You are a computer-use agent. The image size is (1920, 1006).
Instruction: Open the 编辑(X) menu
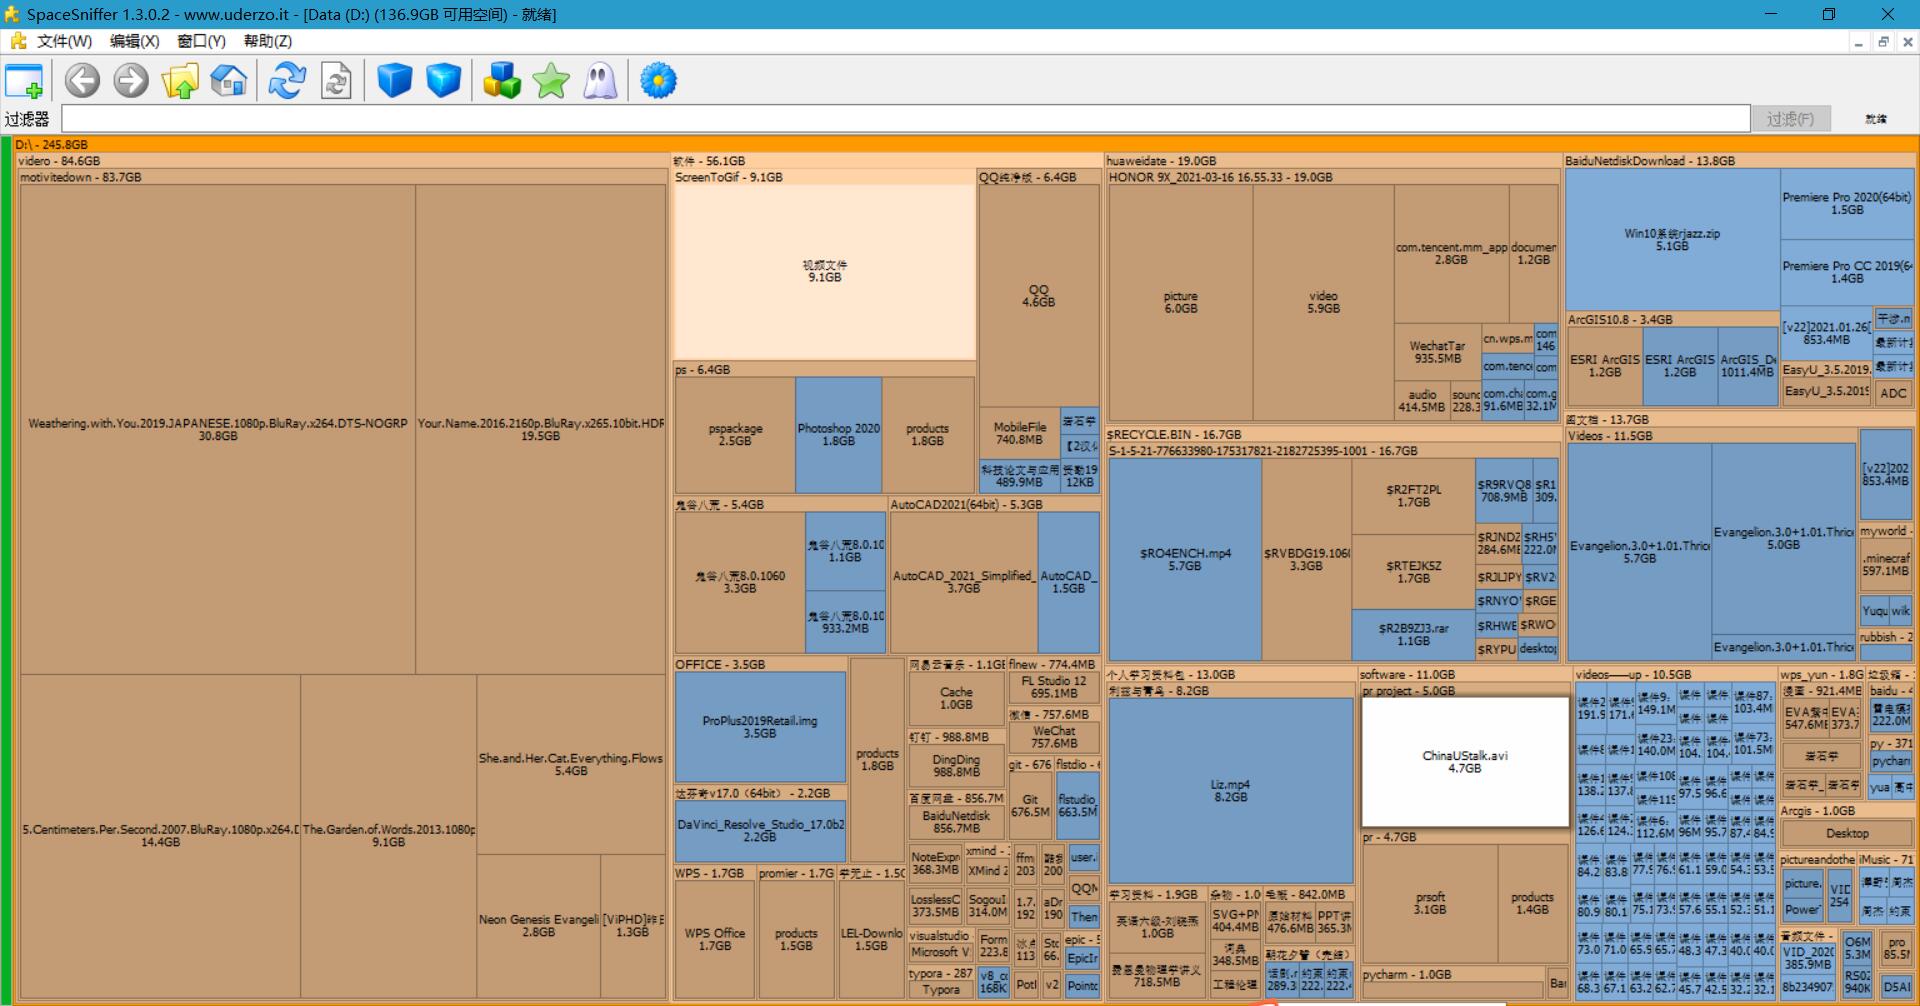coord(134,41)
